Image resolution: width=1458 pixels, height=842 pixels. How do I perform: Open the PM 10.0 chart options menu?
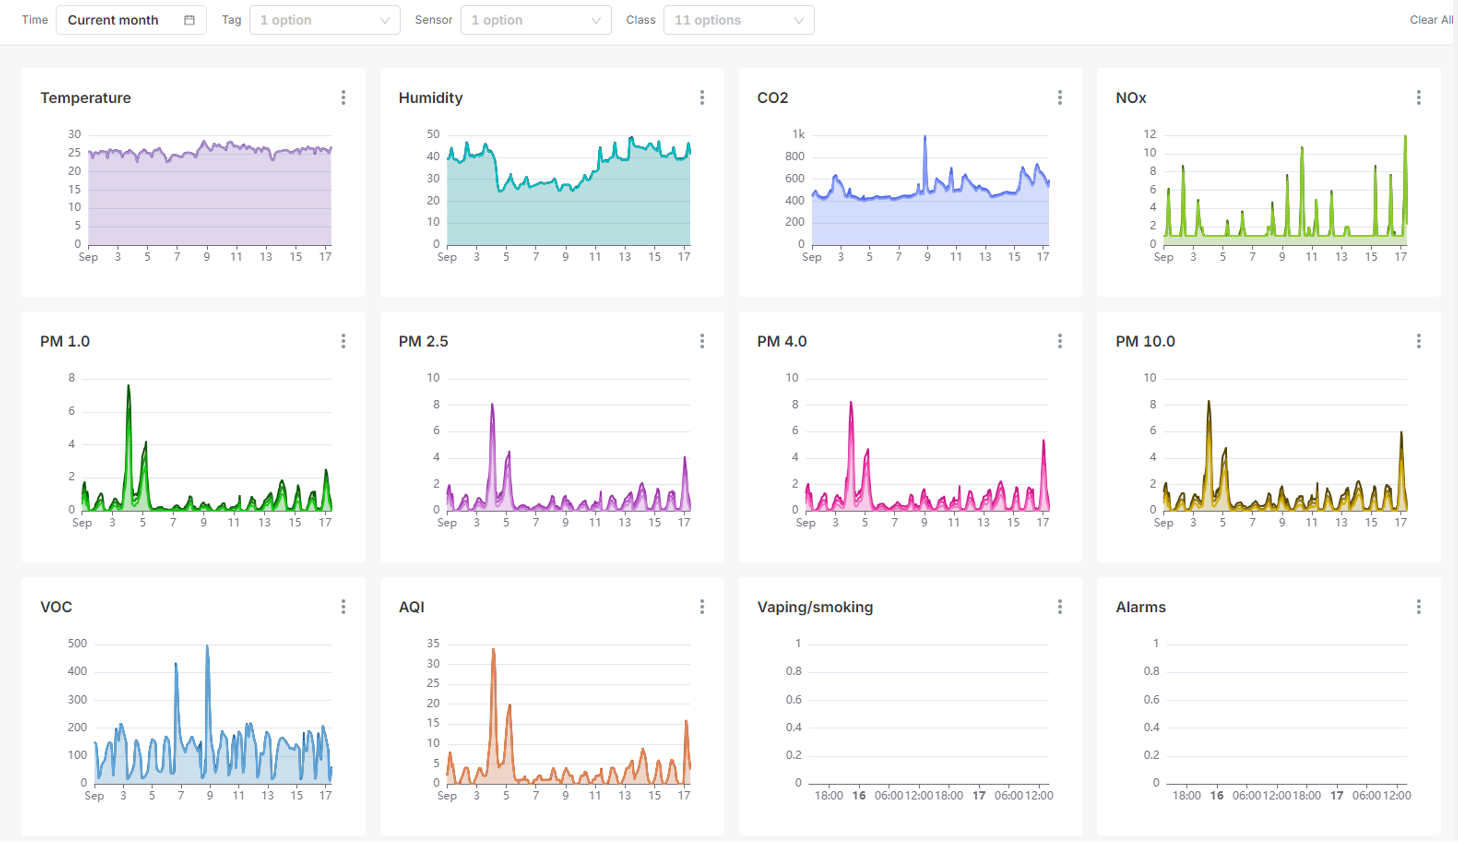[1418, 342]
